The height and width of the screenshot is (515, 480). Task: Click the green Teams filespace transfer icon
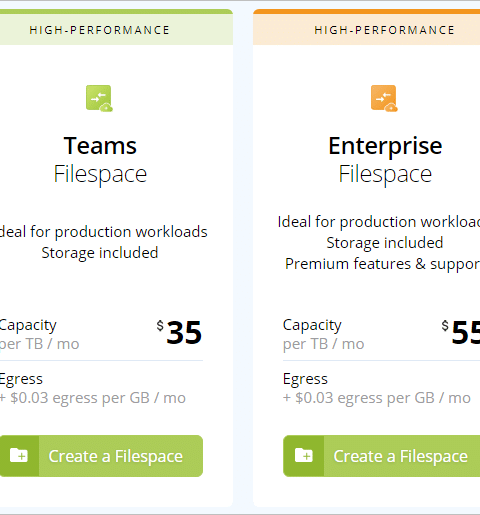point(99,98)
